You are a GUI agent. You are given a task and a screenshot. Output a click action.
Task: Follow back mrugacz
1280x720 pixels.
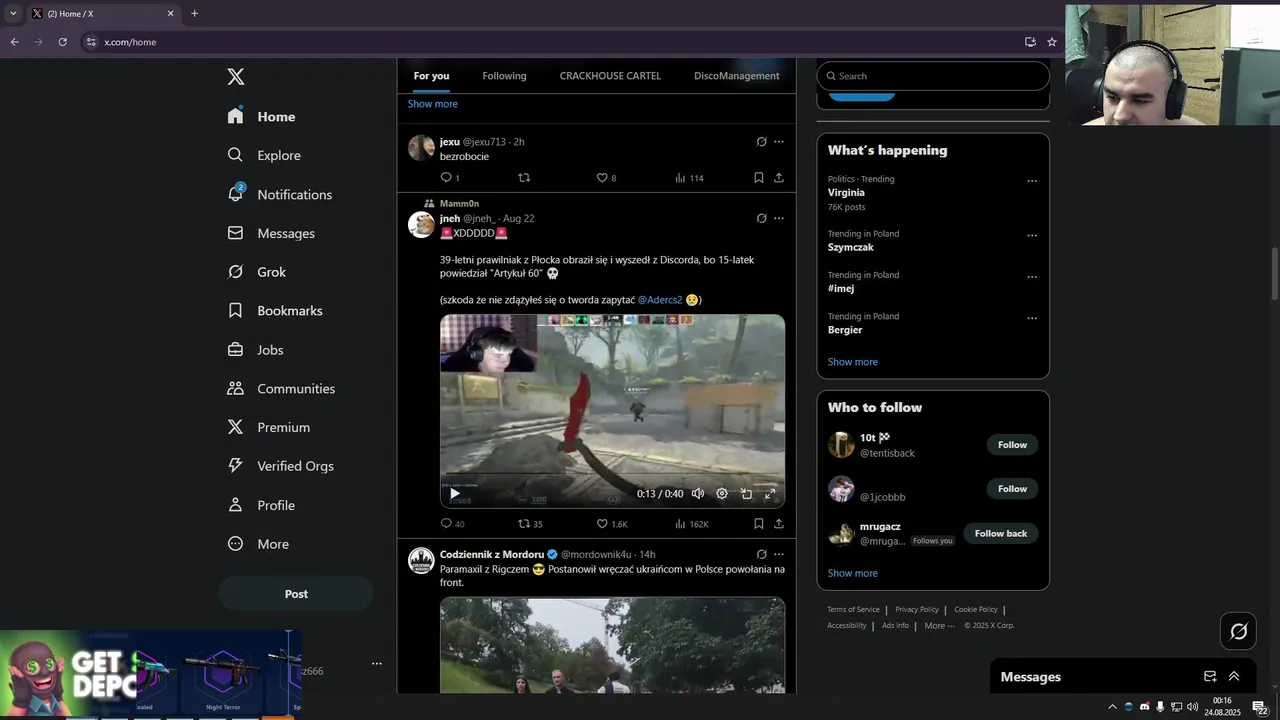click(x=1001, y=534)
